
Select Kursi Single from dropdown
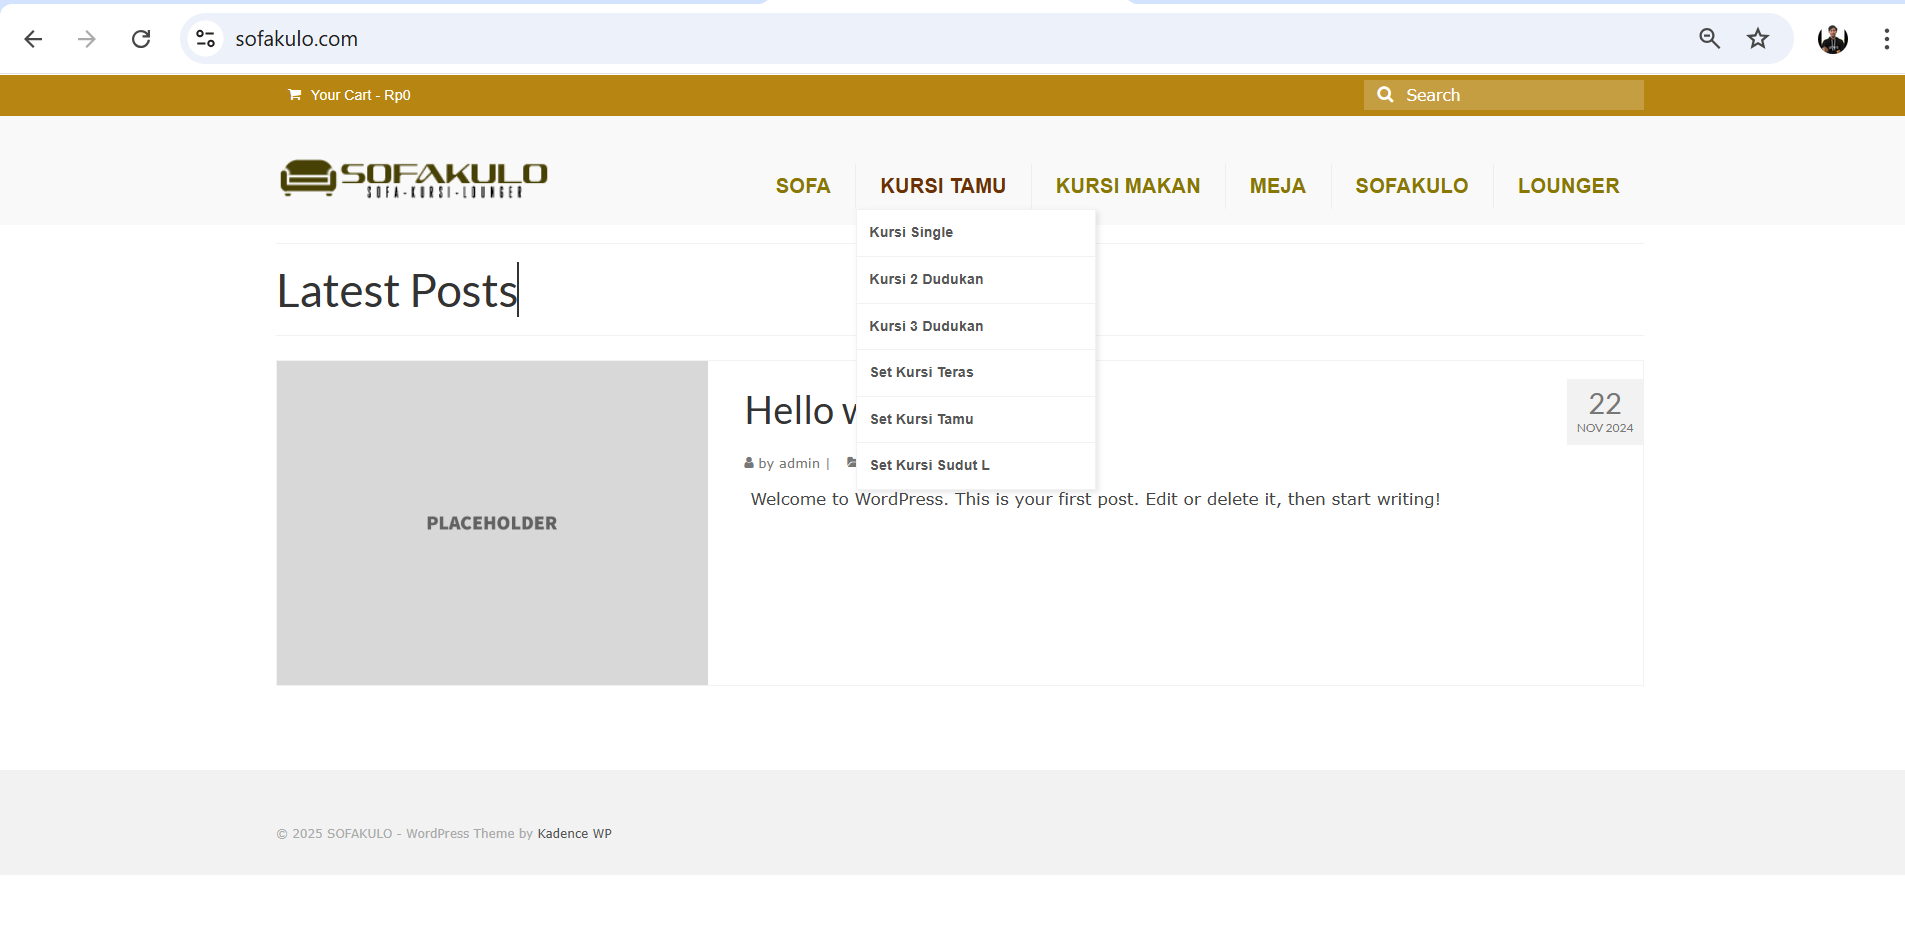(976, 233)
